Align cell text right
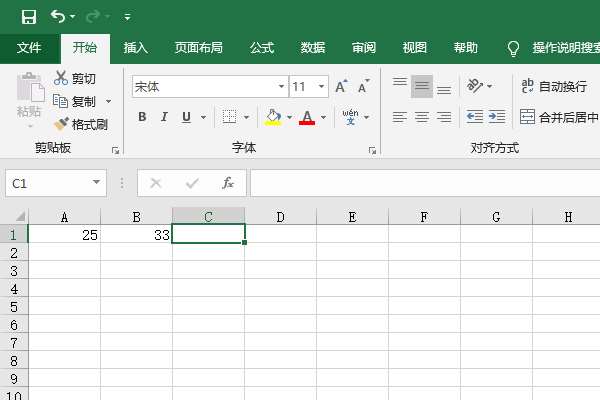 [x=444, y=117]
